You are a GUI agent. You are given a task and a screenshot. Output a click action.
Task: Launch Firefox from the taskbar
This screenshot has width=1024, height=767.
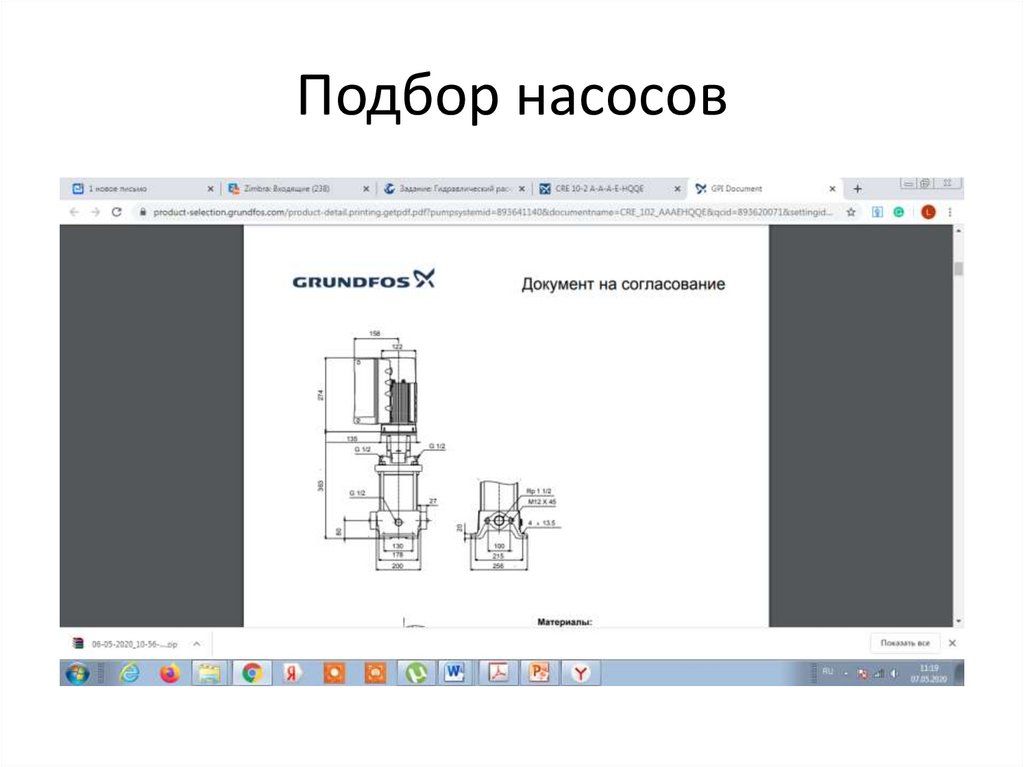coord(168,673)
